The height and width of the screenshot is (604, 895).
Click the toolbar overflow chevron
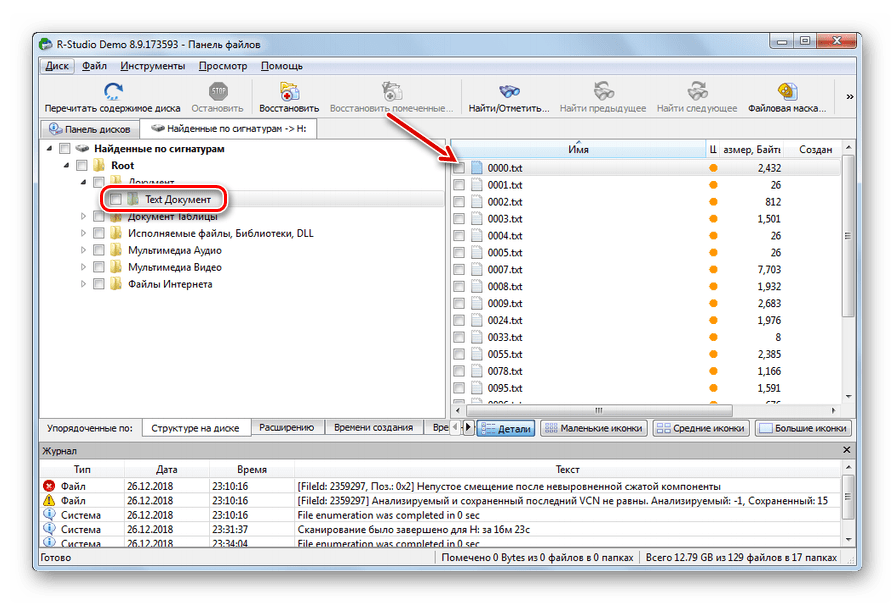850,97
